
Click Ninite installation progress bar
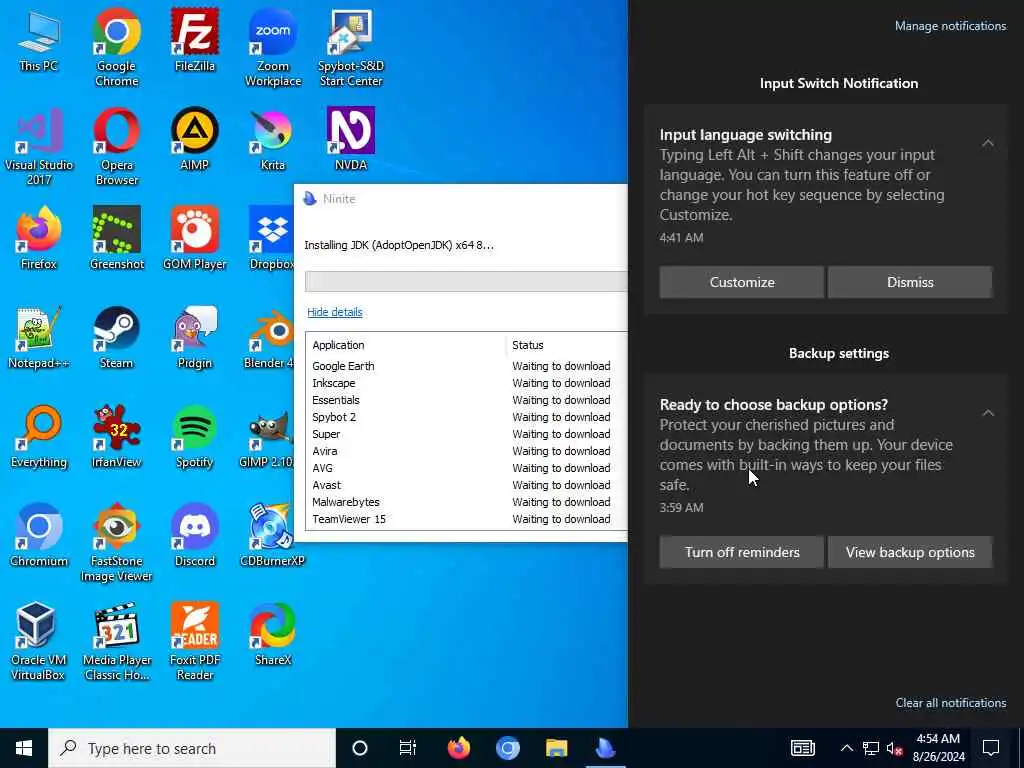coord(466,281)
